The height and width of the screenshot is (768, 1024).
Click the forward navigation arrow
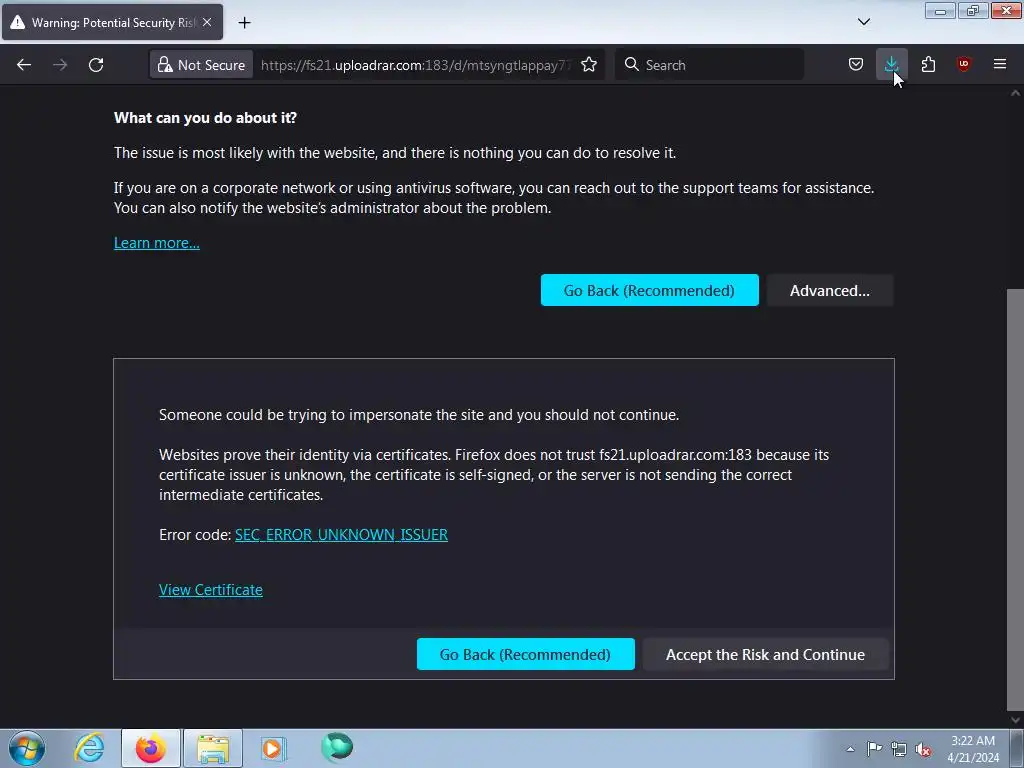point(60,65)
